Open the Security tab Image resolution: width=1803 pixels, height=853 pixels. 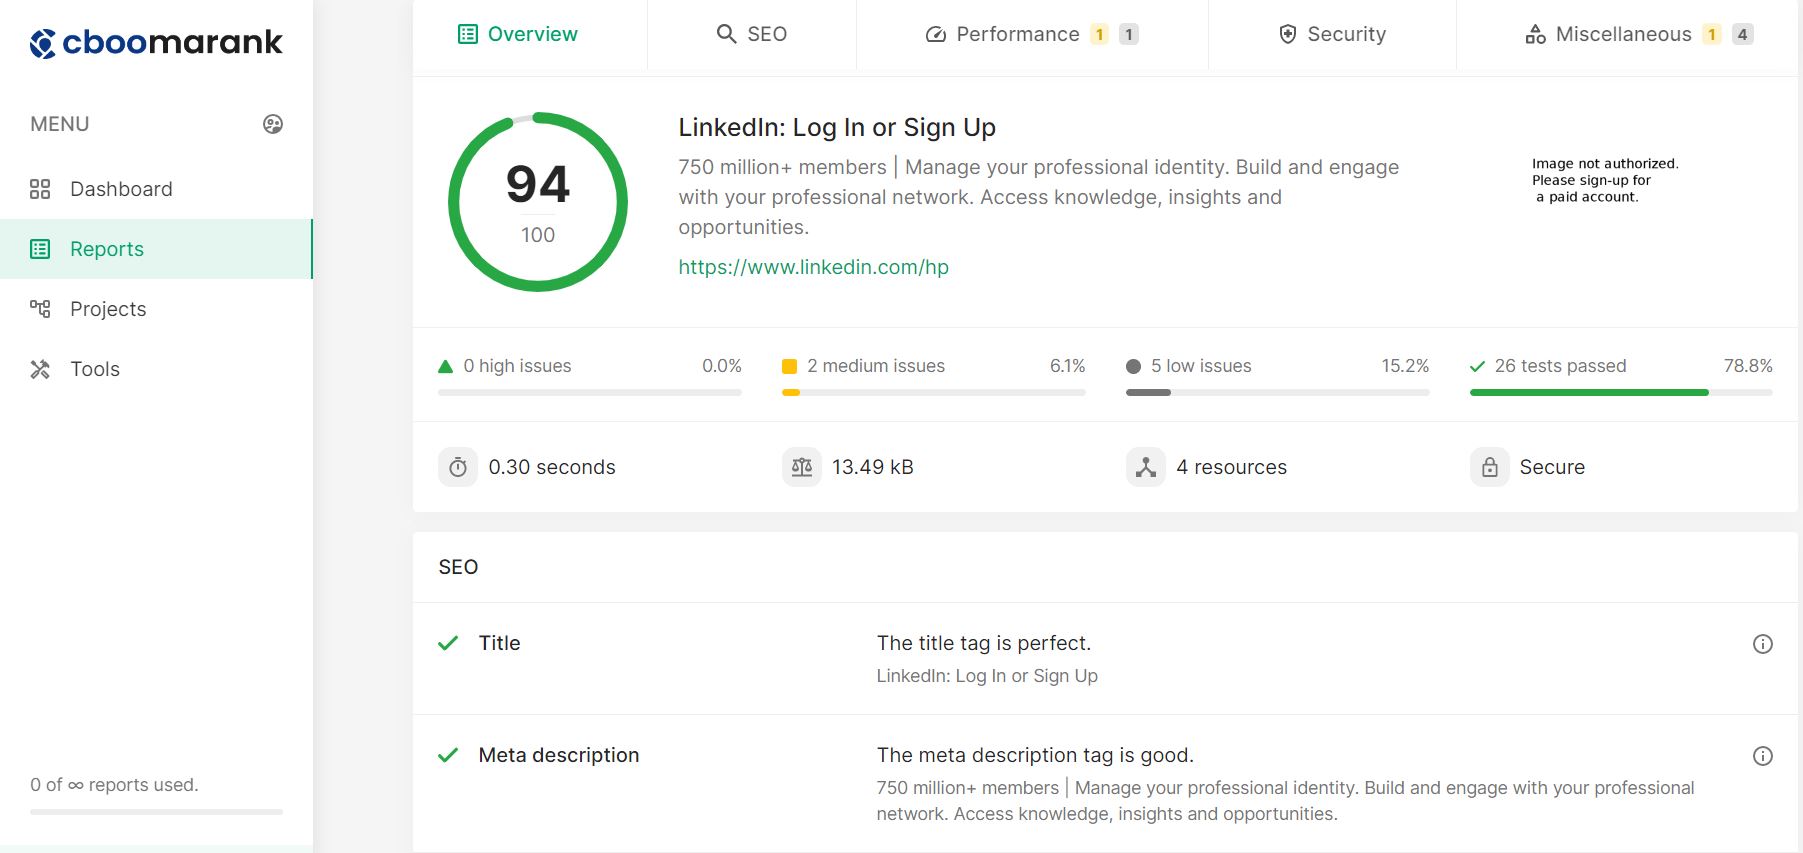point(1332,34)
